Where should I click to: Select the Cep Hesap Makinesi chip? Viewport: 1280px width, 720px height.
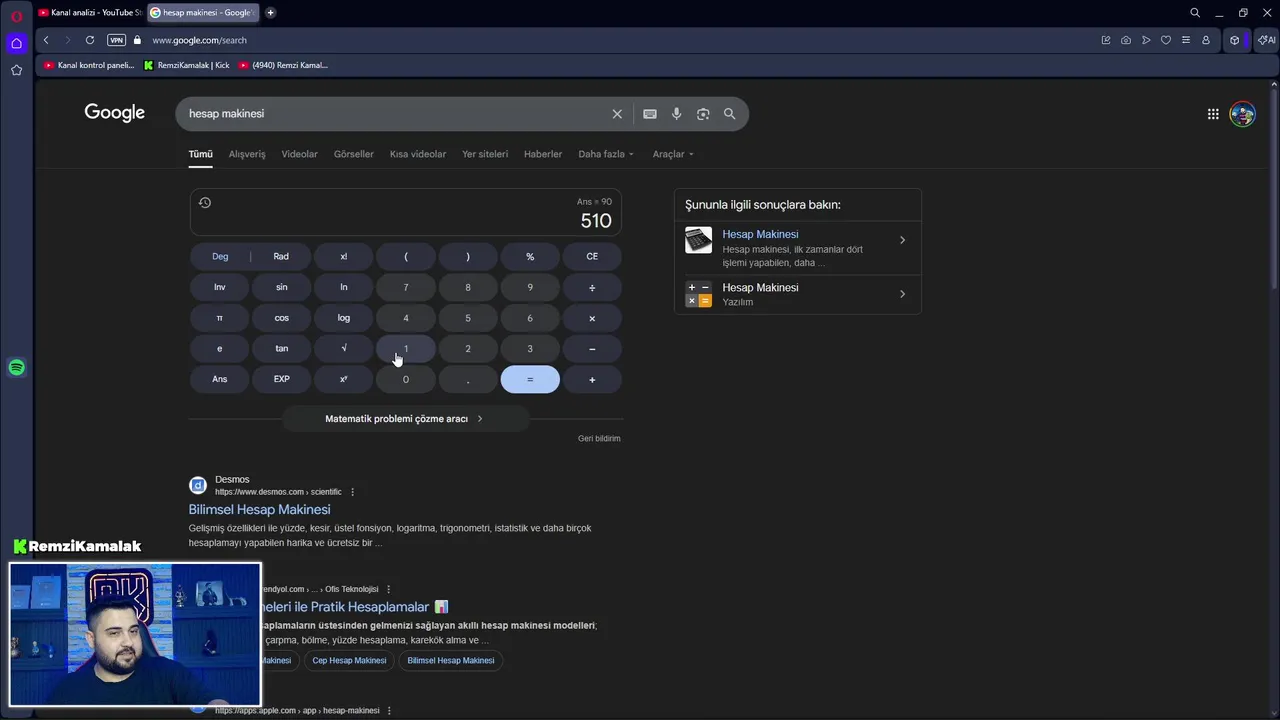tap(349, 661)
